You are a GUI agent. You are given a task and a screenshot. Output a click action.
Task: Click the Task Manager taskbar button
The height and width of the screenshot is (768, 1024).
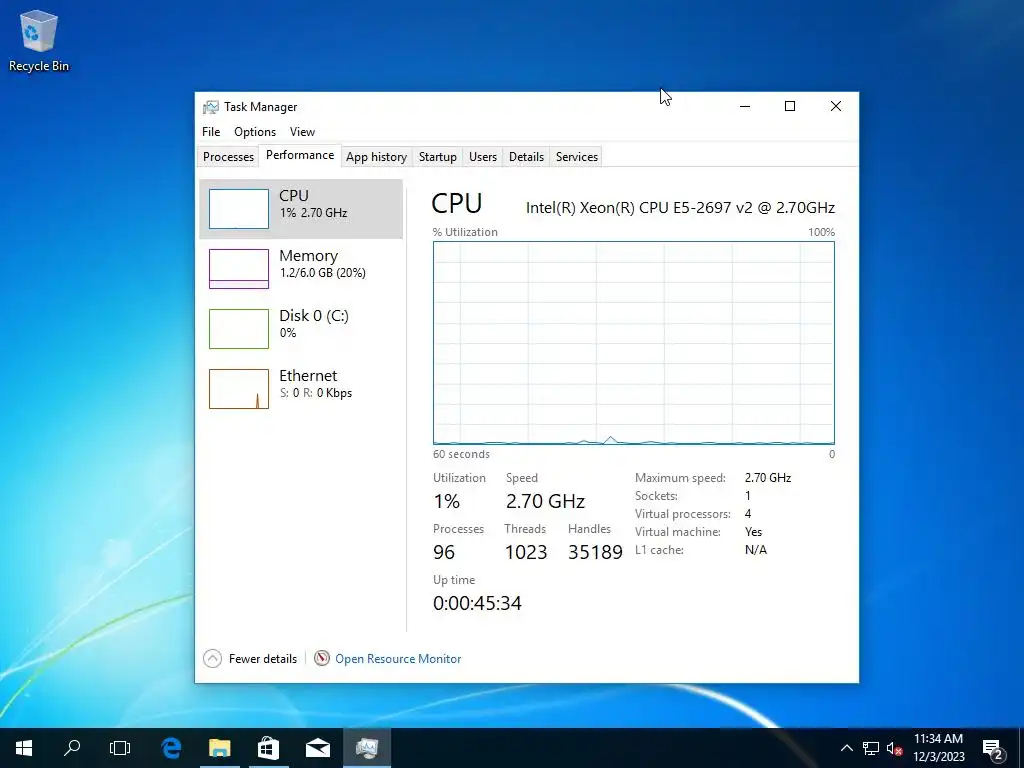click(367, 748)
